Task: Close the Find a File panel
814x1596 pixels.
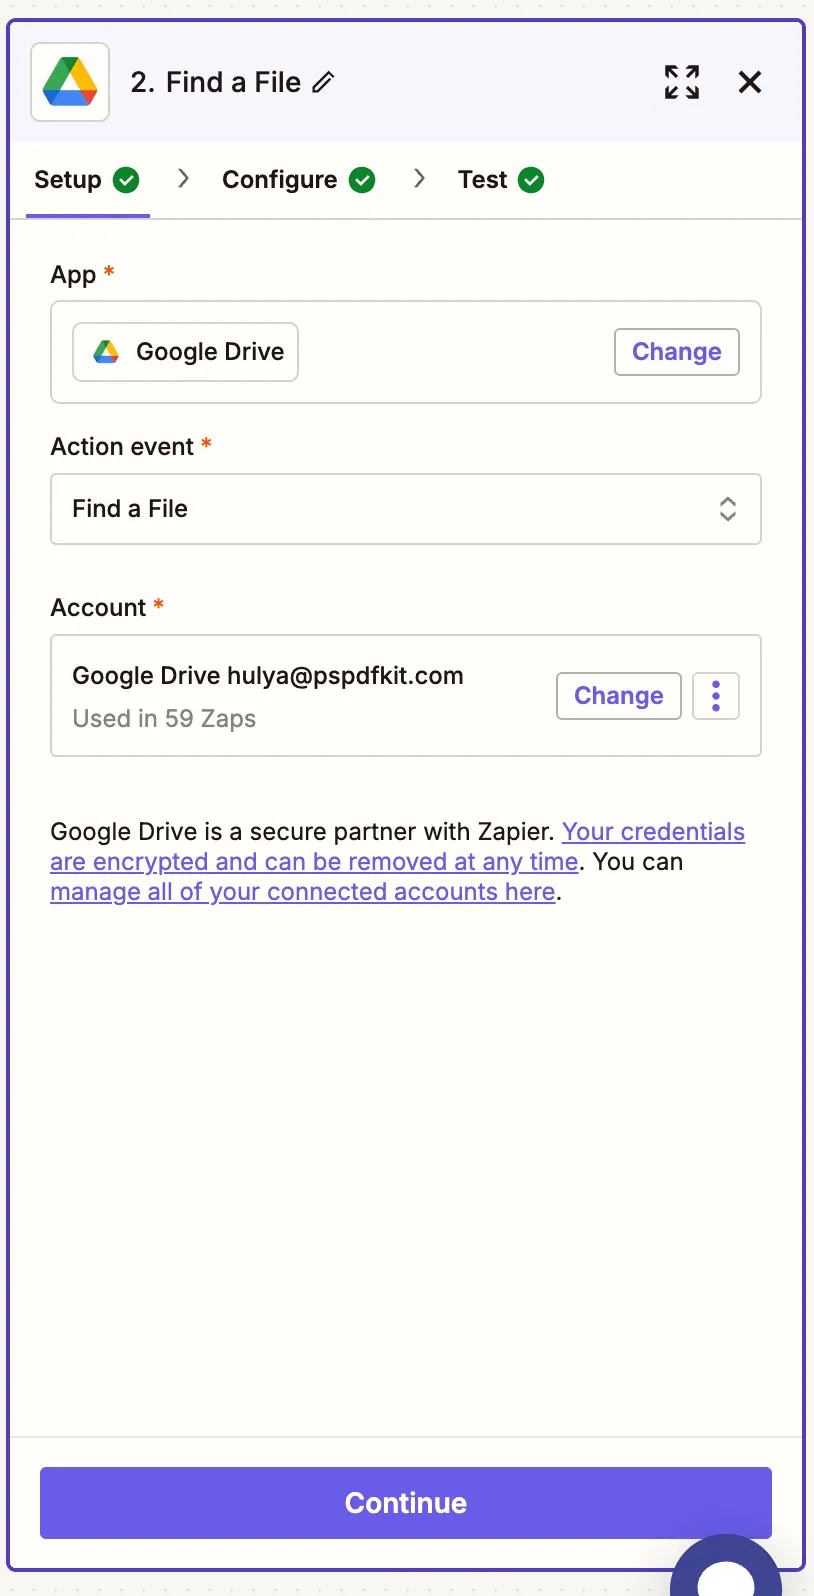Action: (750, 82)
